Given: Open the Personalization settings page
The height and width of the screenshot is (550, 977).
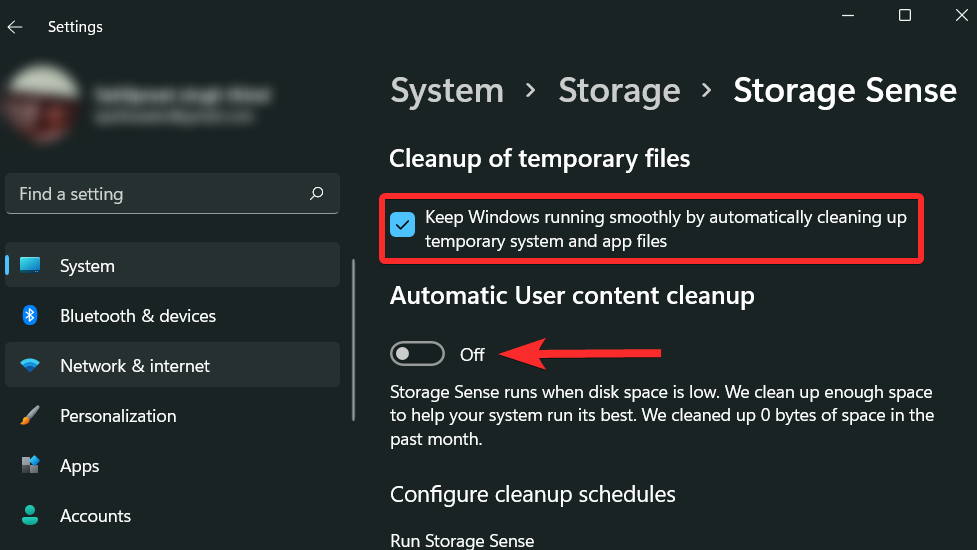Looking at the screenshot, I should point(118,416).
